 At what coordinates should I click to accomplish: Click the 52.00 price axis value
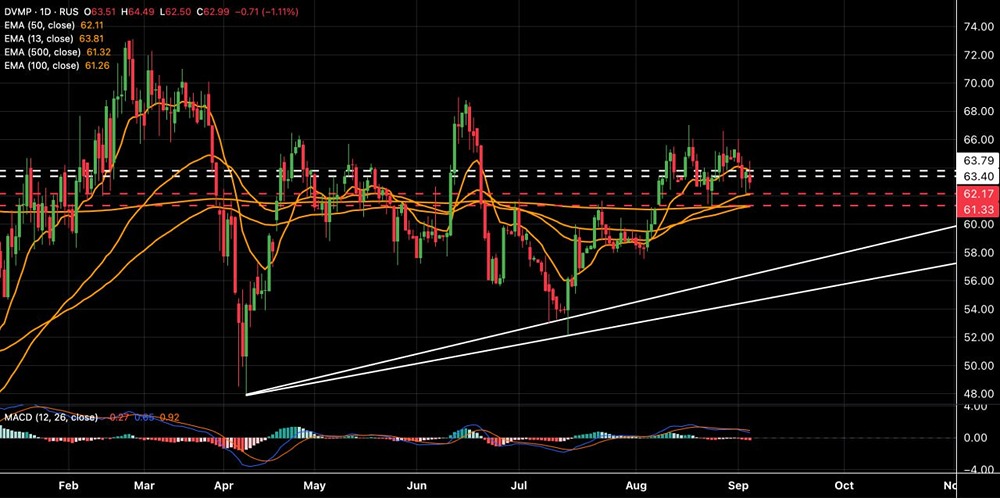(x=978, y=337)
